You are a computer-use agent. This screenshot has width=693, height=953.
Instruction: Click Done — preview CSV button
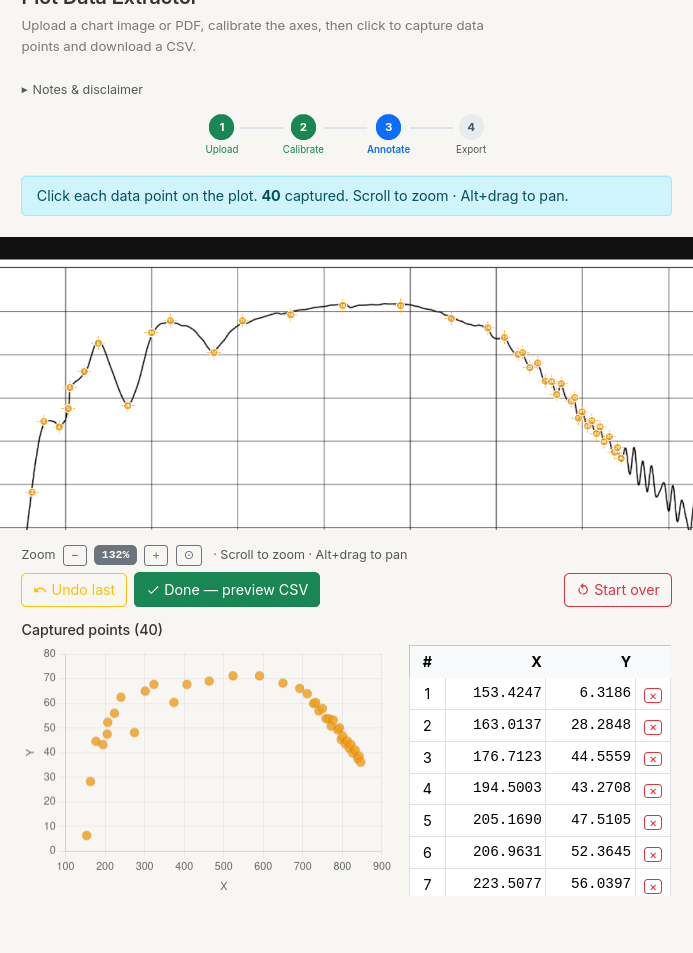click(x=227, y=590)
